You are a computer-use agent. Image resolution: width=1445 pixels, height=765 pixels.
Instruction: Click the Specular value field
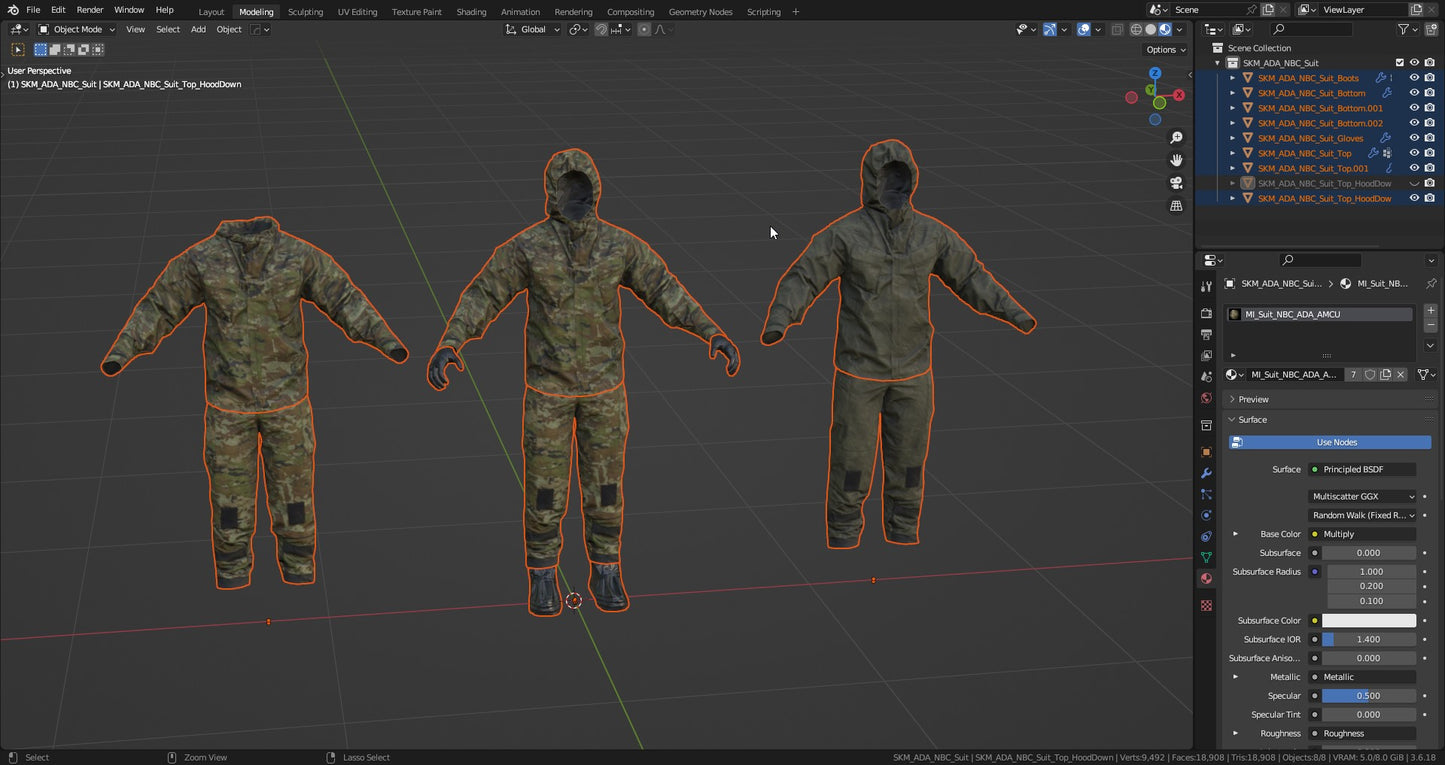[x=1368, y=696]
